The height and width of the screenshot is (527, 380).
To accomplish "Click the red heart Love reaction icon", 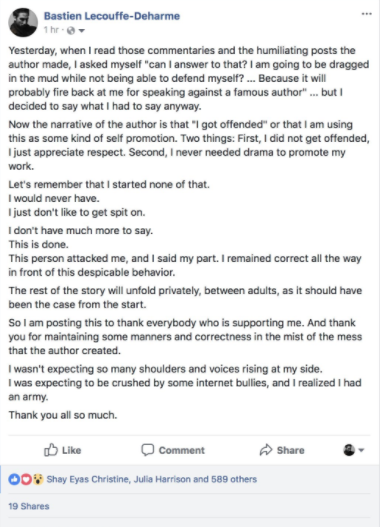I will [26, 479].
